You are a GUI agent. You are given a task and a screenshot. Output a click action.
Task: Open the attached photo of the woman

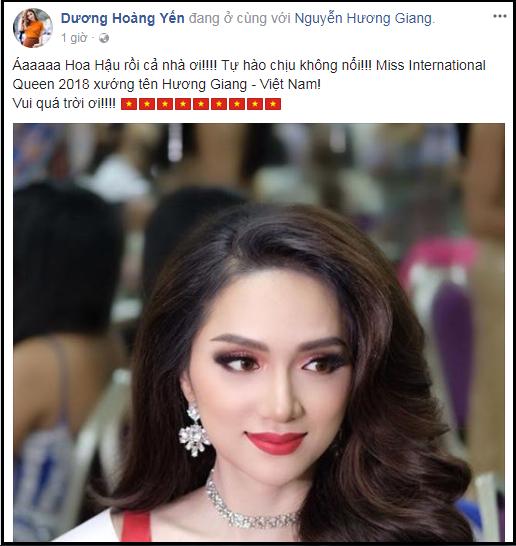tap(259, 333)
